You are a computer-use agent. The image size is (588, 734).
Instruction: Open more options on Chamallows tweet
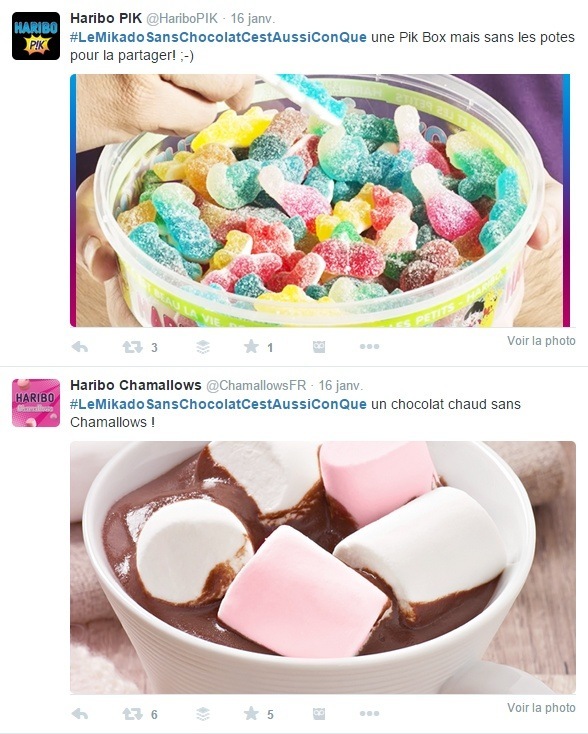tap(369, 714)
